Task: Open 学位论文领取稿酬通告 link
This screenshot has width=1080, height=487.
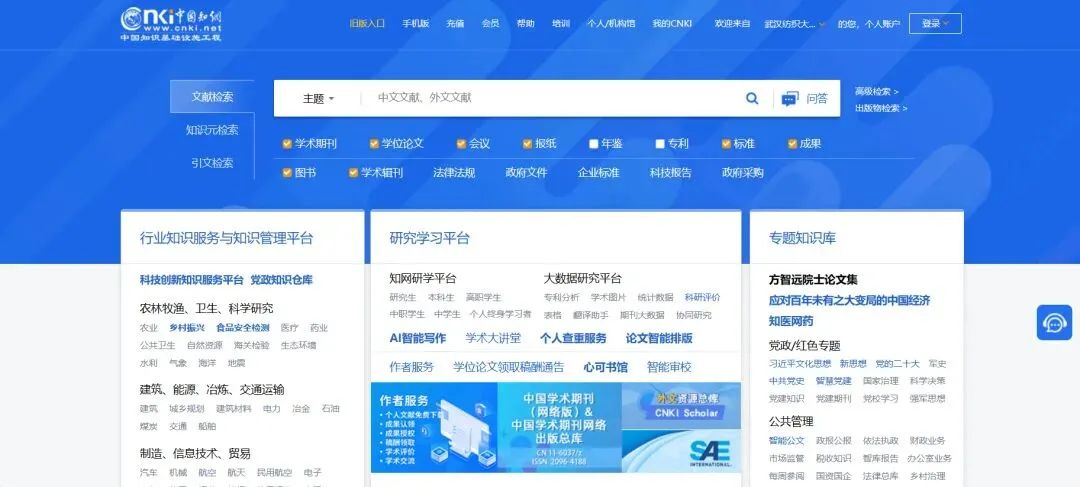Action: click(508, 367)
